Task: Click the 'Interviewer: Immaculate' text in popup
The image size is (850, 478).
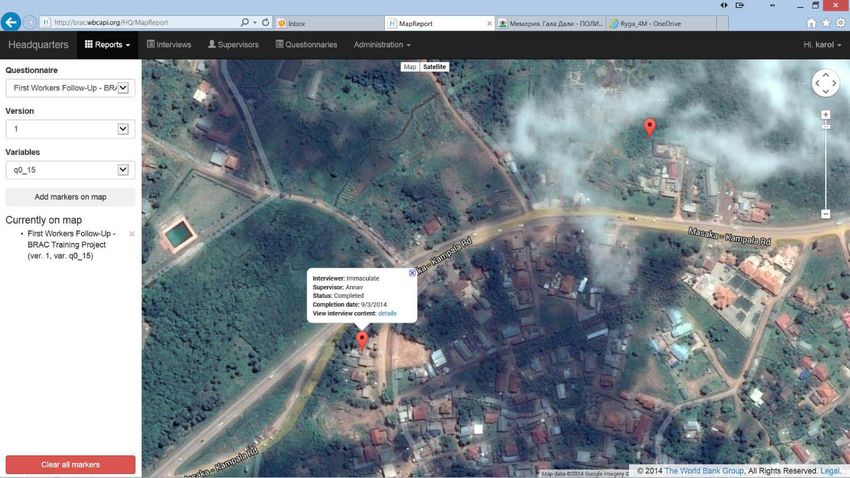Action: (x=346, y=278)
